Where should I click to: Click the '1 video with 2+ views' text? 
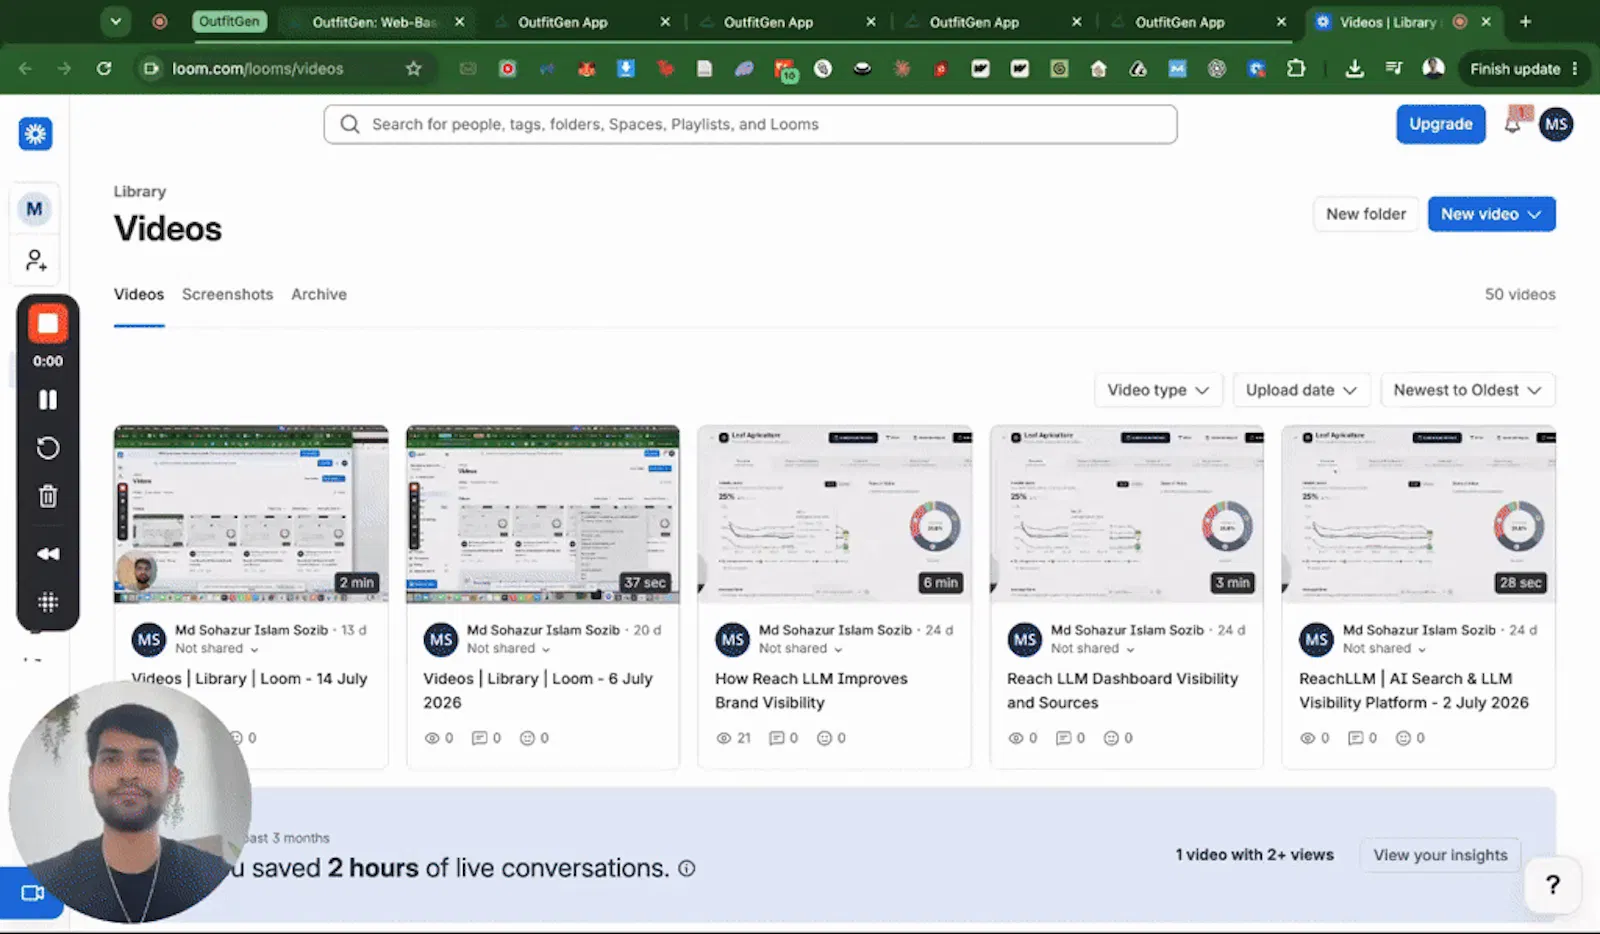pyautogui.click(x=1255, y=855)
